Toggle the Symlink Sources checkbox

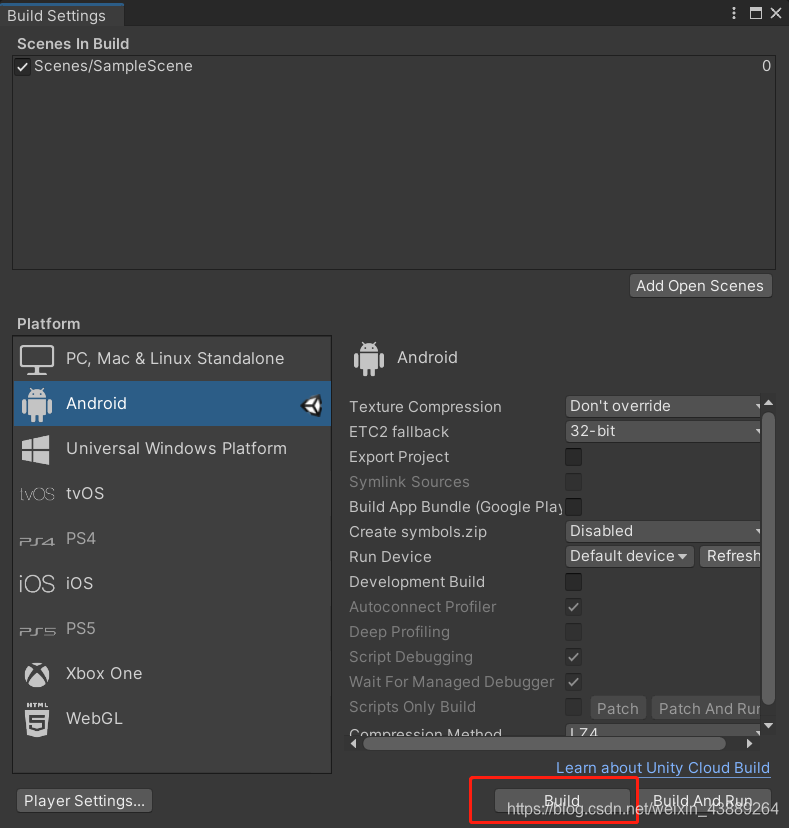(574, 482)
